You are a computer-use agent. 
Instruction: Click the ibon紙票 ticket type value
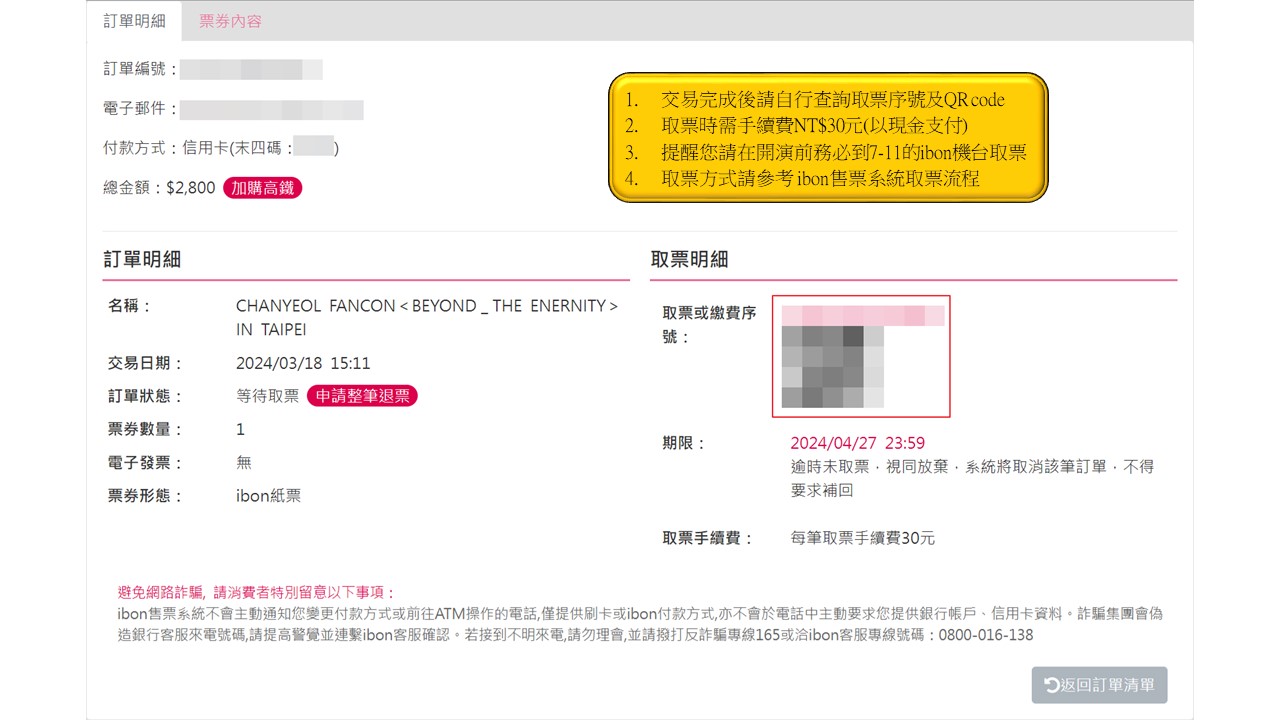tap(268, 495)
